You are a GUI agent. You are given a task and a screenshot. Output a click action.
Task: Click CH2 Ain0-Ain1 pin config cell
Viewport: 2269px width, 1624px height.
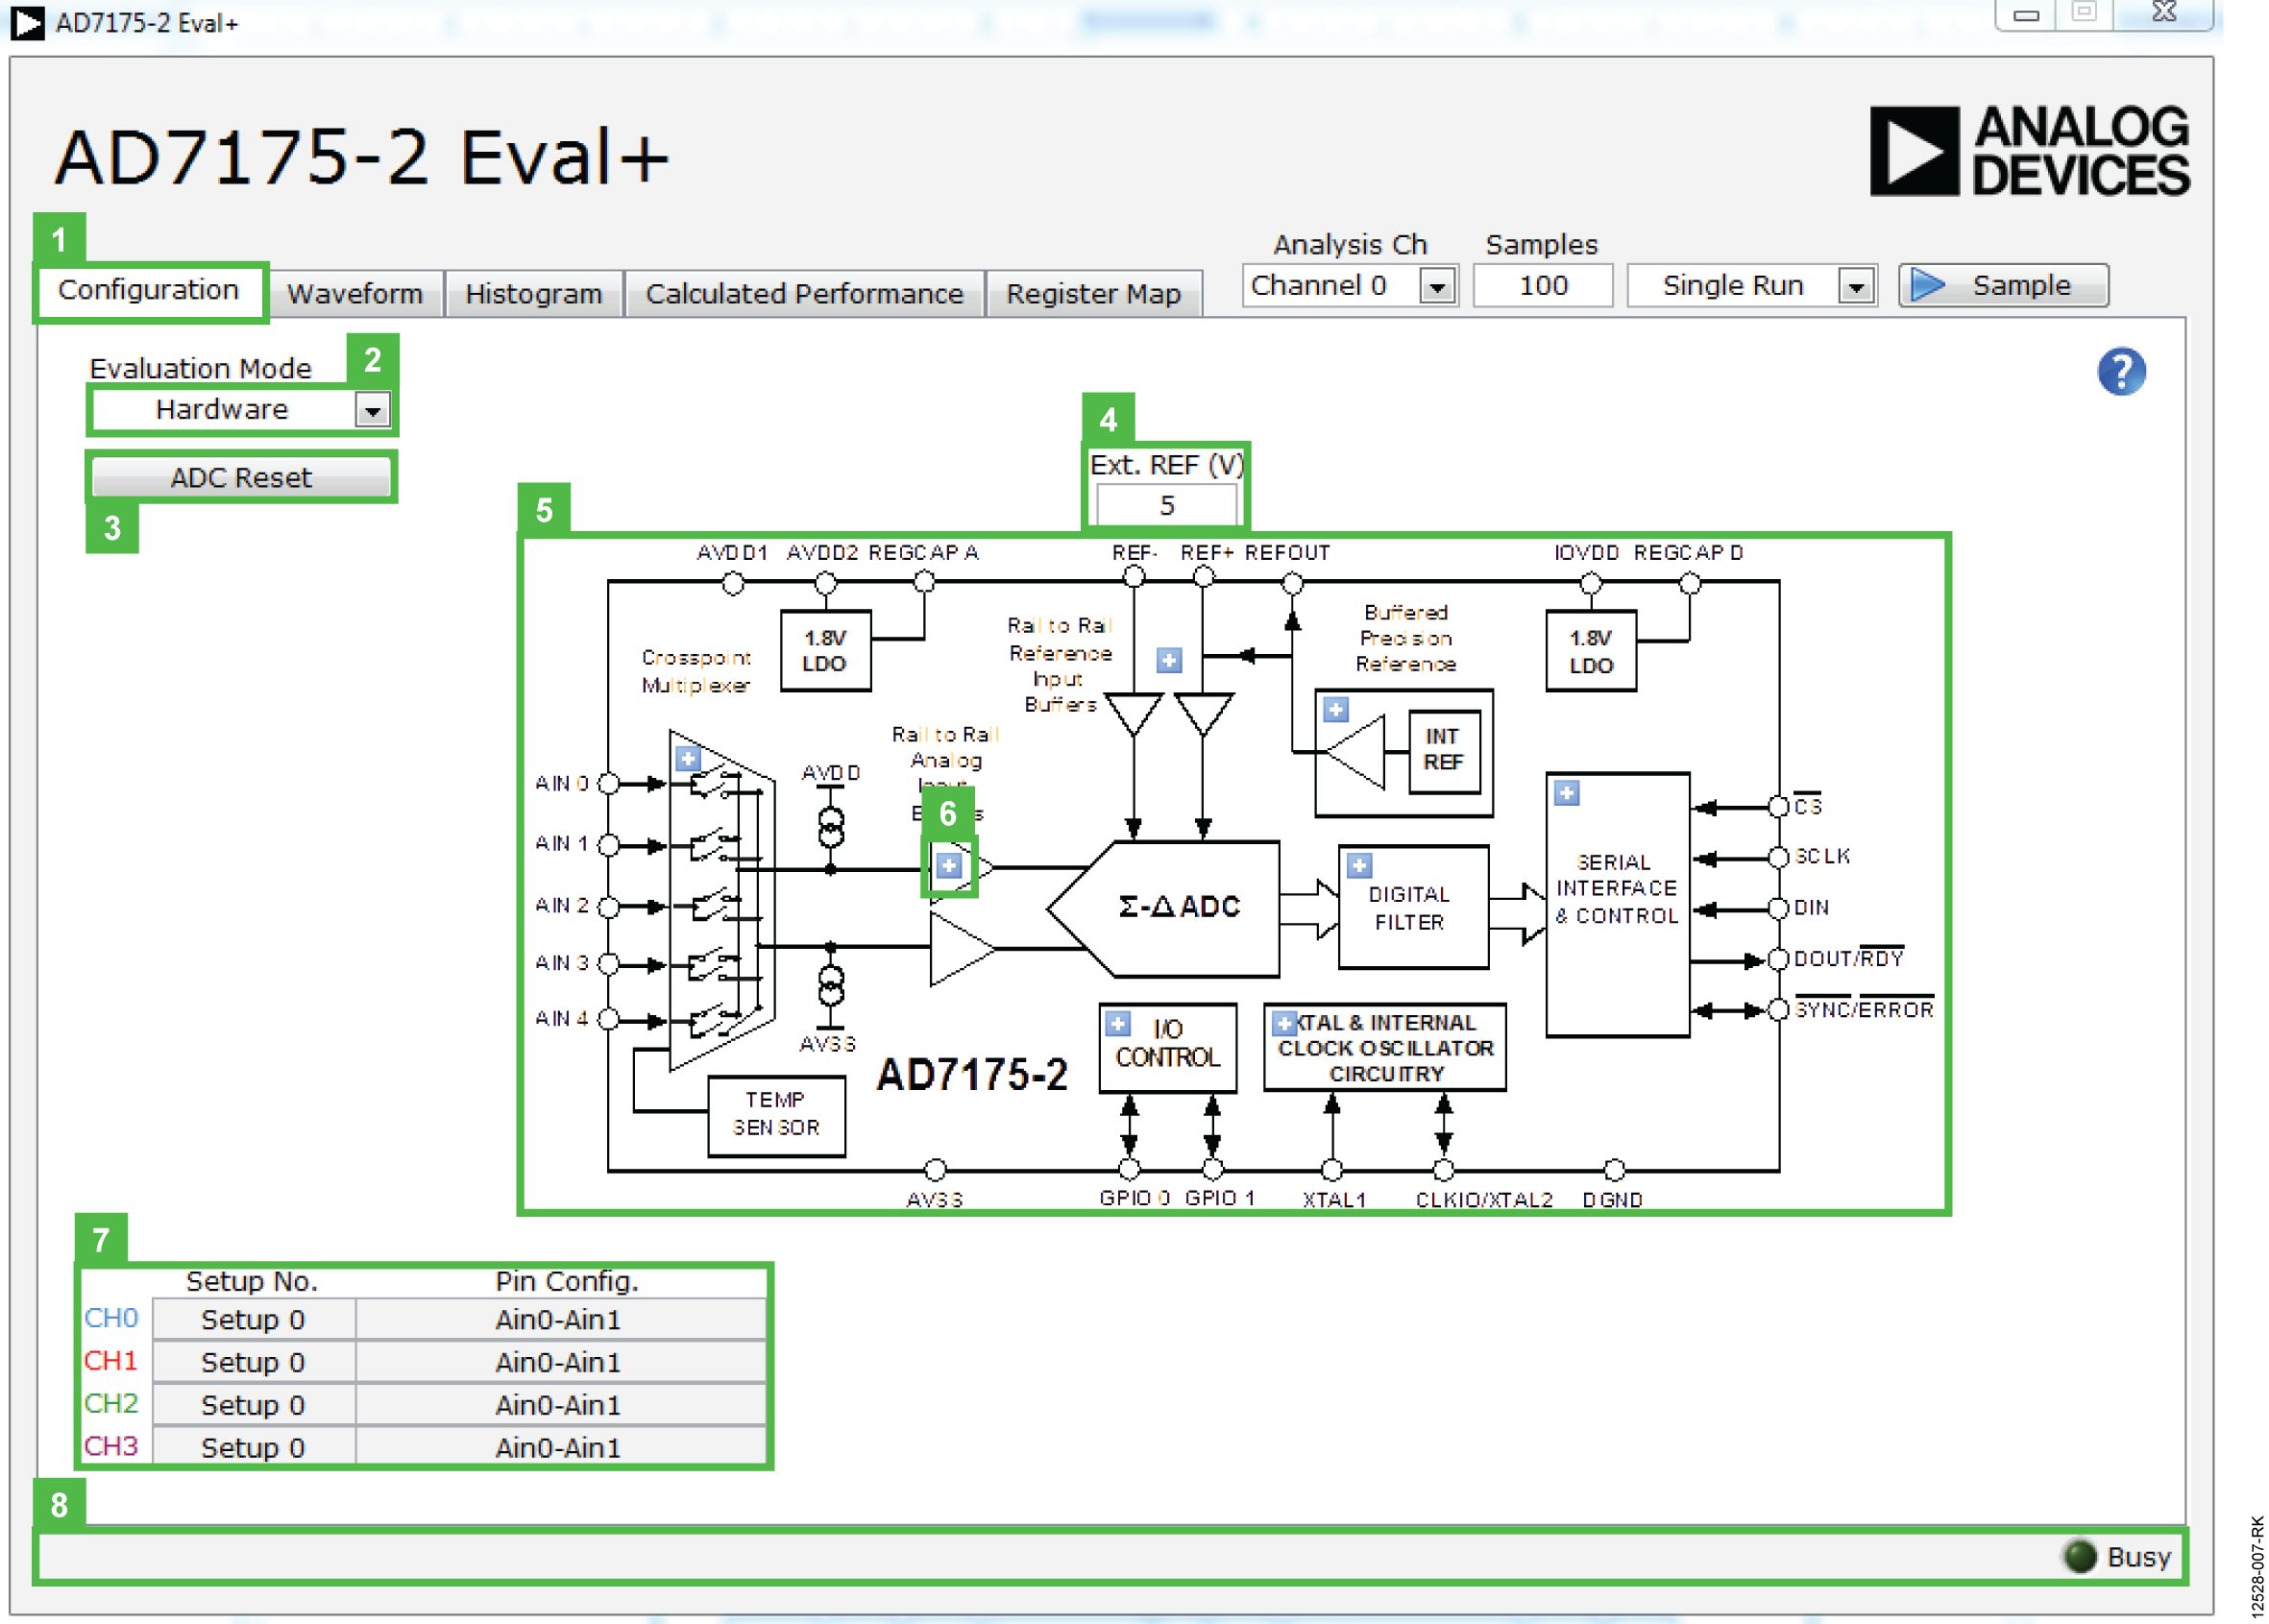561,1405
